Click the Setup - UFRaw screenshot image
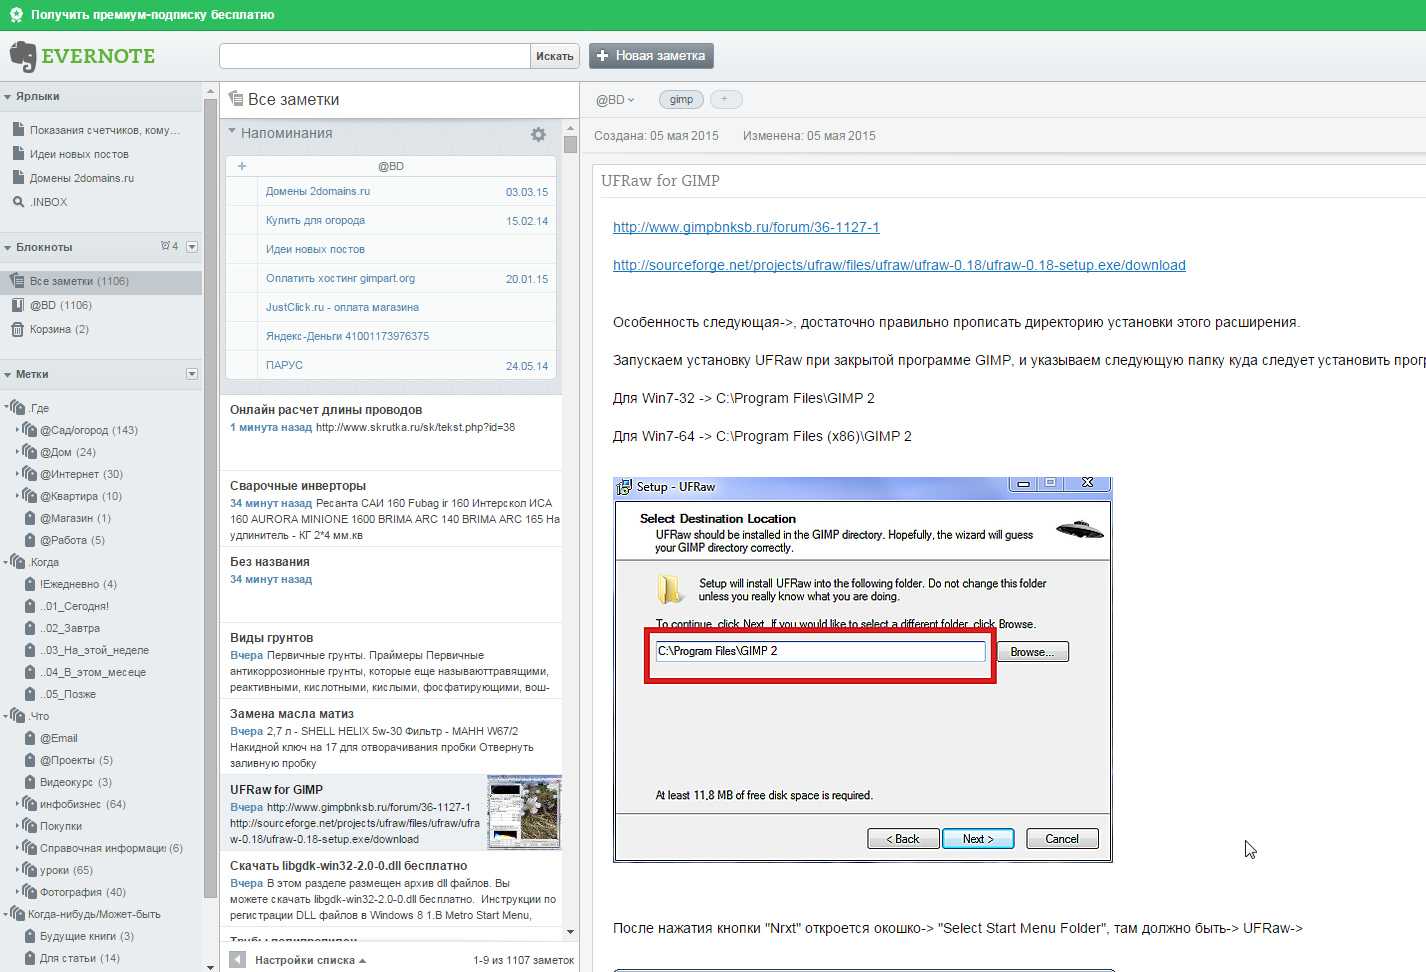The image size is (1426, 972). pyautogui.click(x=862, y=669)
